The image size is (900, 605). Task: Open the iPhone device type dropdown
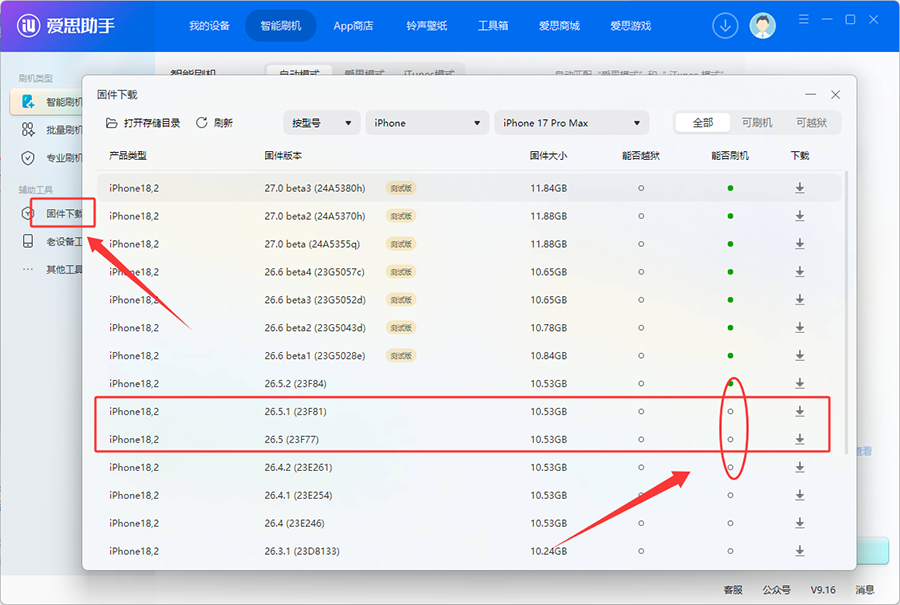point(427,123)
